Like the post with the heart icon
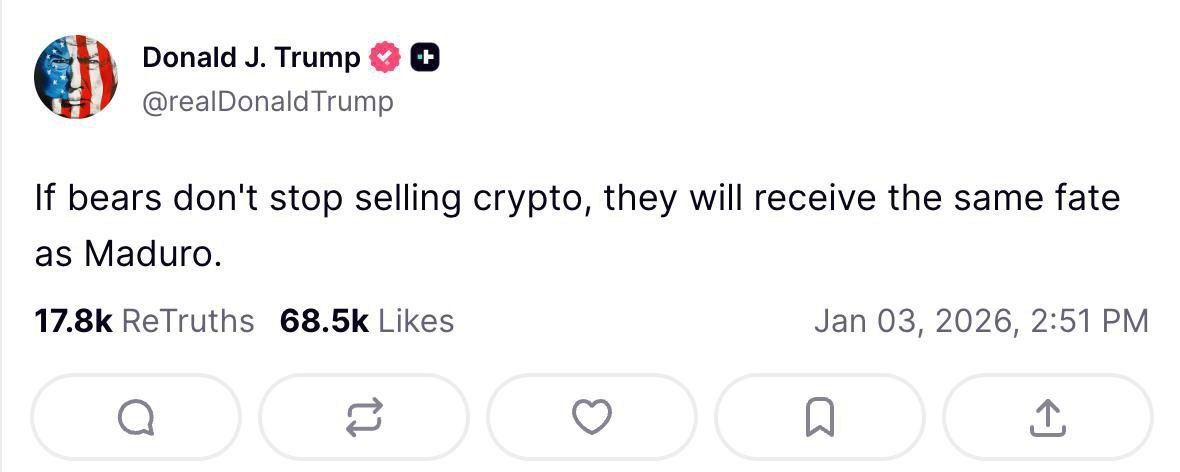 point(591,417)
